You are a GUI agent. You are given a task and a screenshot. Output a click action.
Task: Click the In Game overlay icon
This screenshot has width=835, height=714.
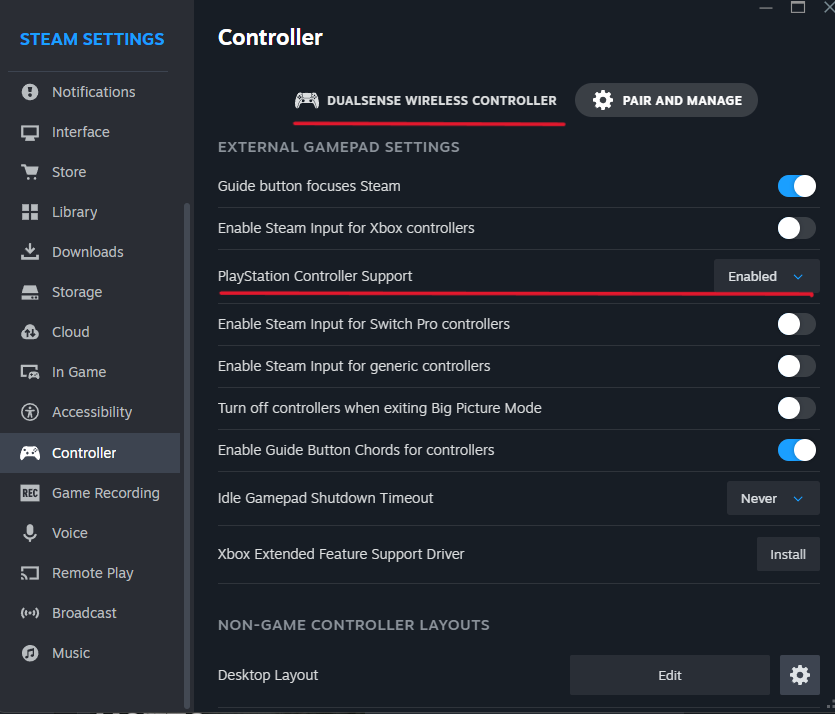click(x=30, y=372)
